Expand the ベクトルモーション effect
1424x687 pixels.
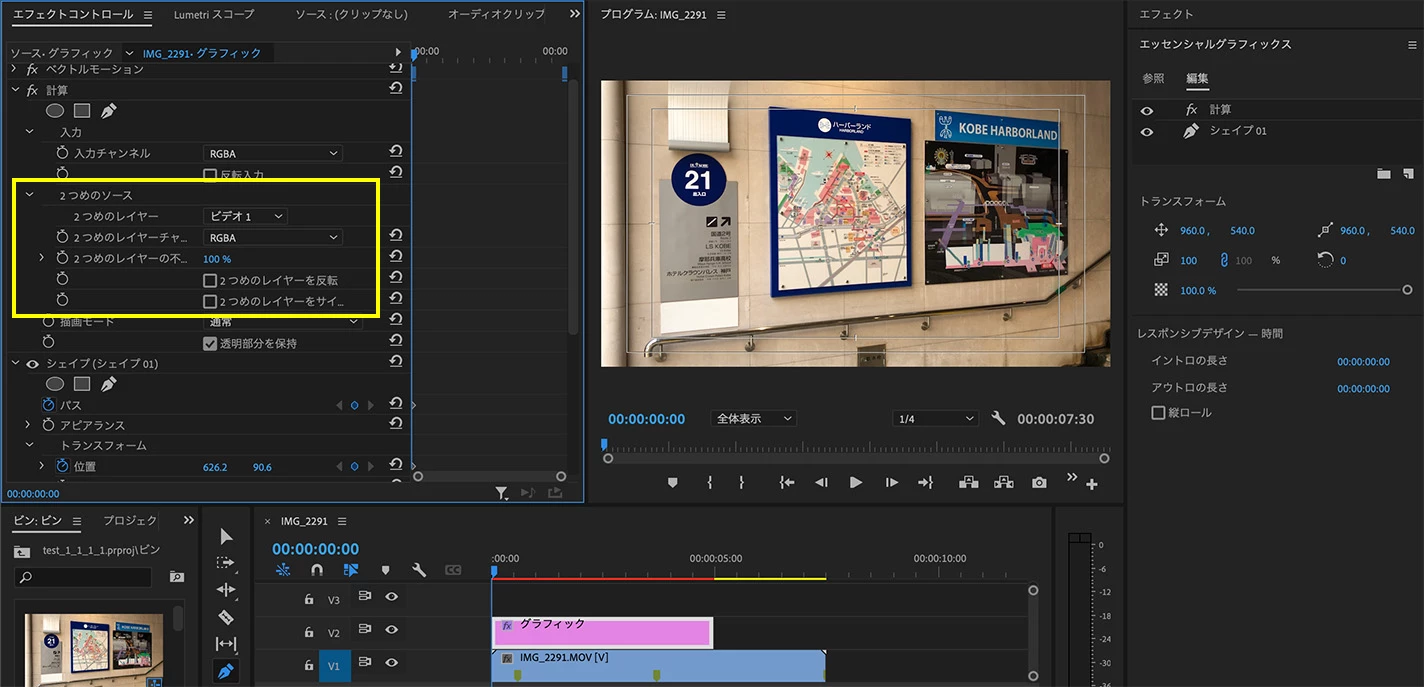click(x=14, y=69)
